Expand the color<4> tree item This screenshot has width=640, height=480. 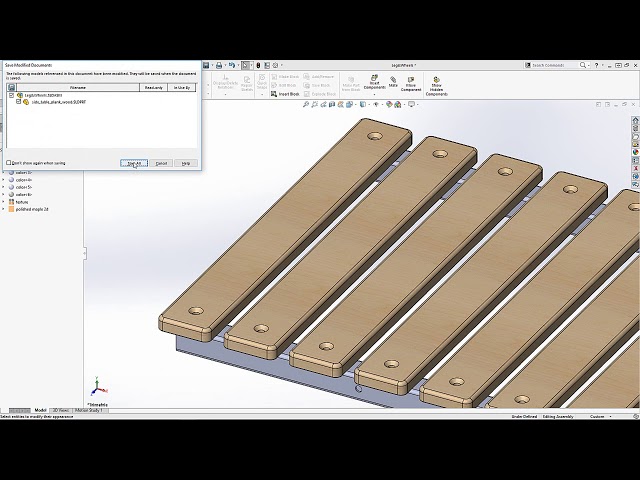[4, 180]
